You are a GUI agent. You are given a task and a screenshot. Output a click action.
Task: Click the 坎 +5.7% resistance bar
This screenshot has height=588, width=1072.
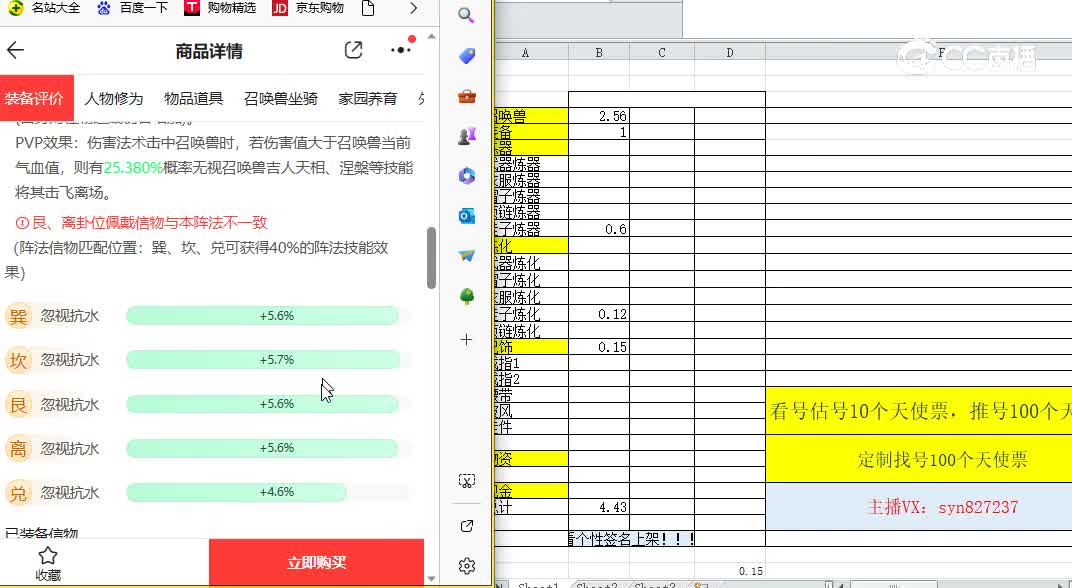pos(262,360)
